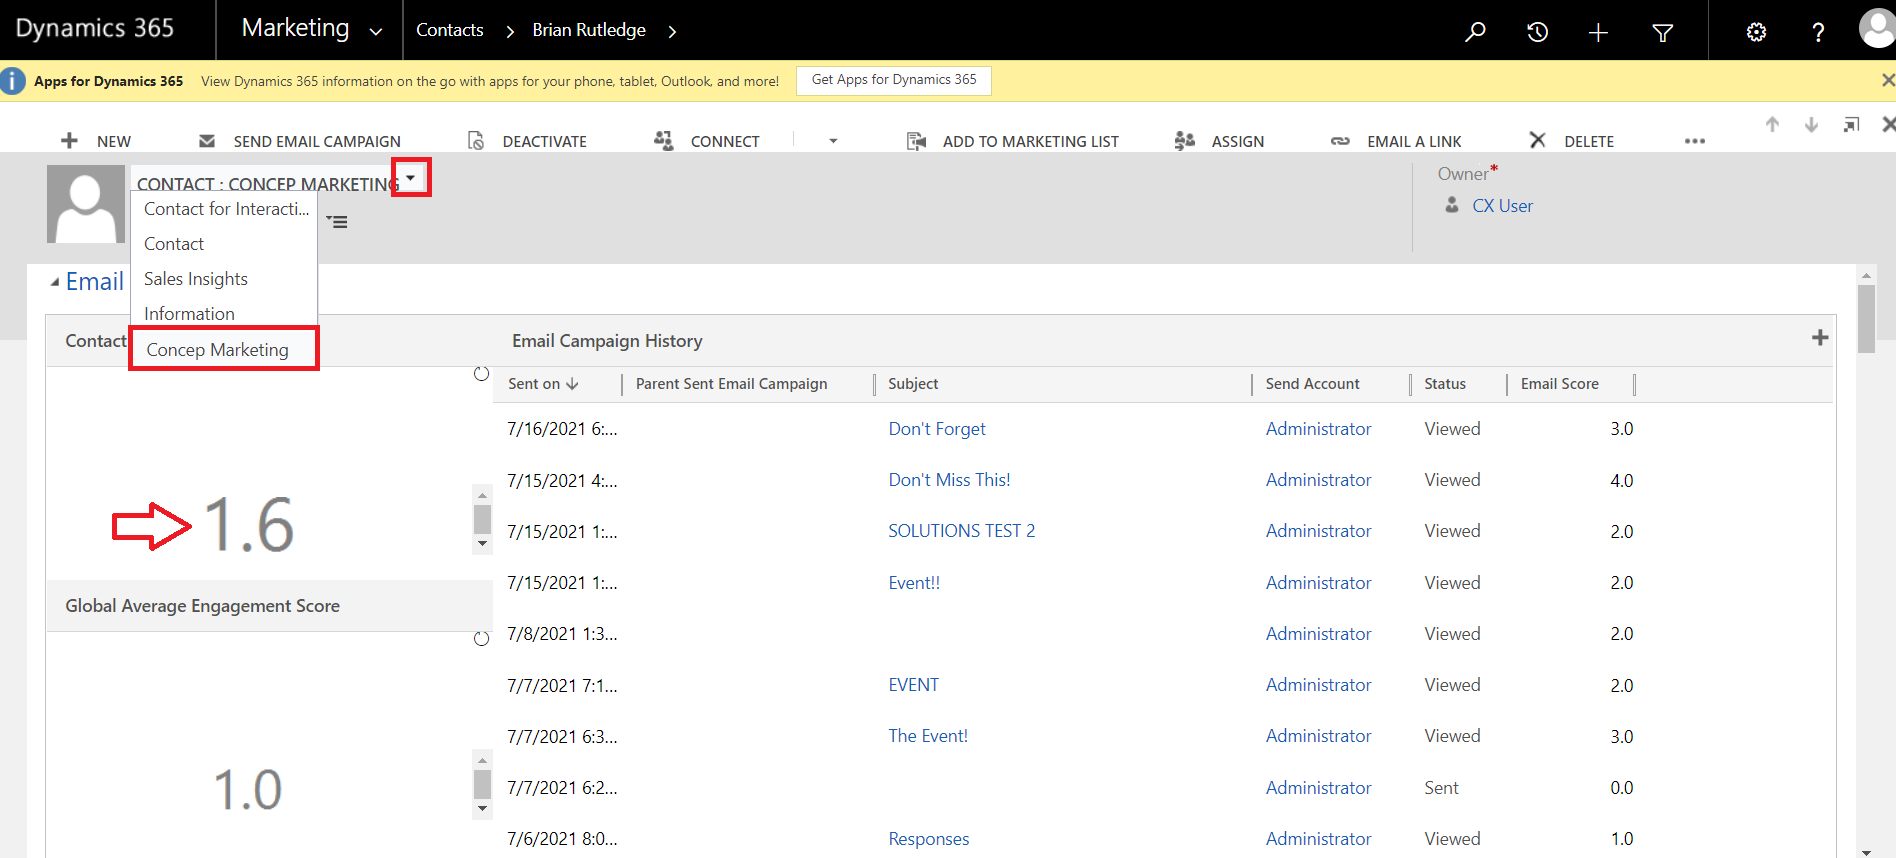Sort by Sent on column

click(x=543, y=384)
